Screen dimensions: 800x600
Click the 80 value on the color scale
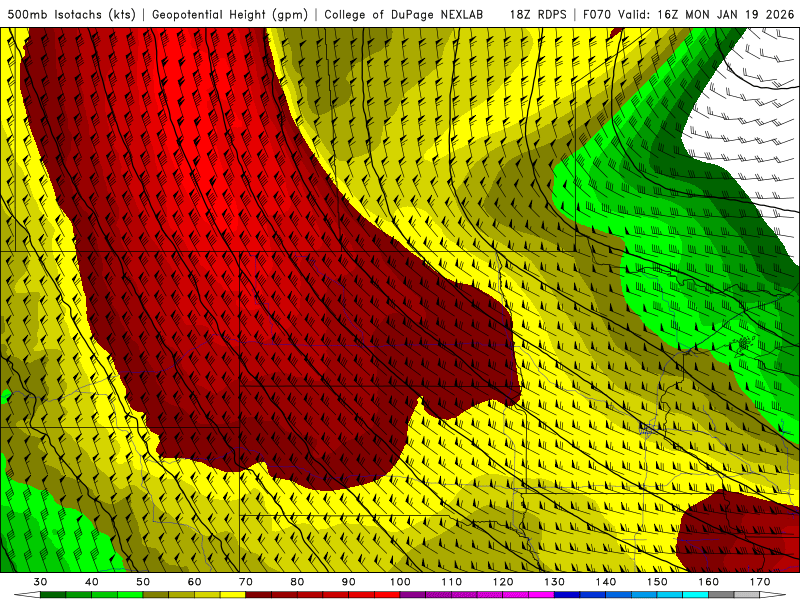click(x=297, y=582)
